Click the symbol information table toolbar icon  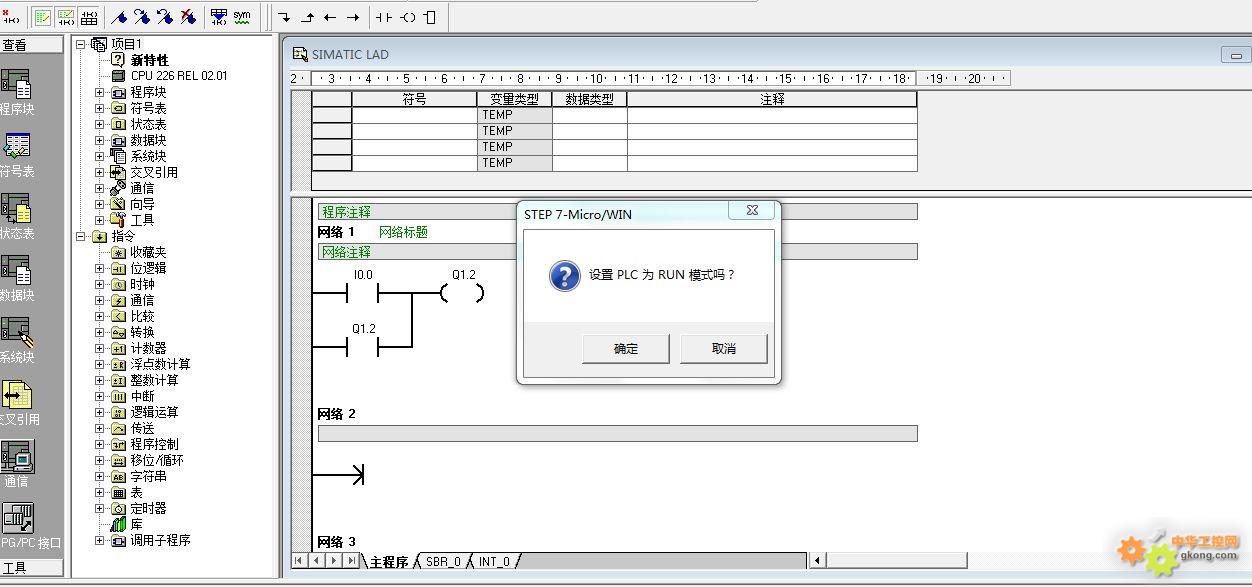(89, 17)
